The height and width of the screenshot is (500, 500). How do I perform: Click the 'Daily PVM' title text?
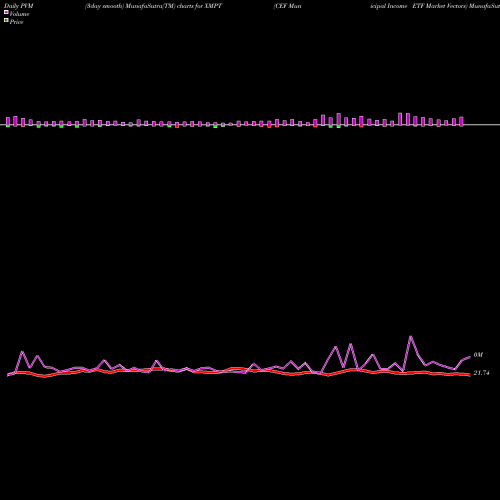click(19, 6)
